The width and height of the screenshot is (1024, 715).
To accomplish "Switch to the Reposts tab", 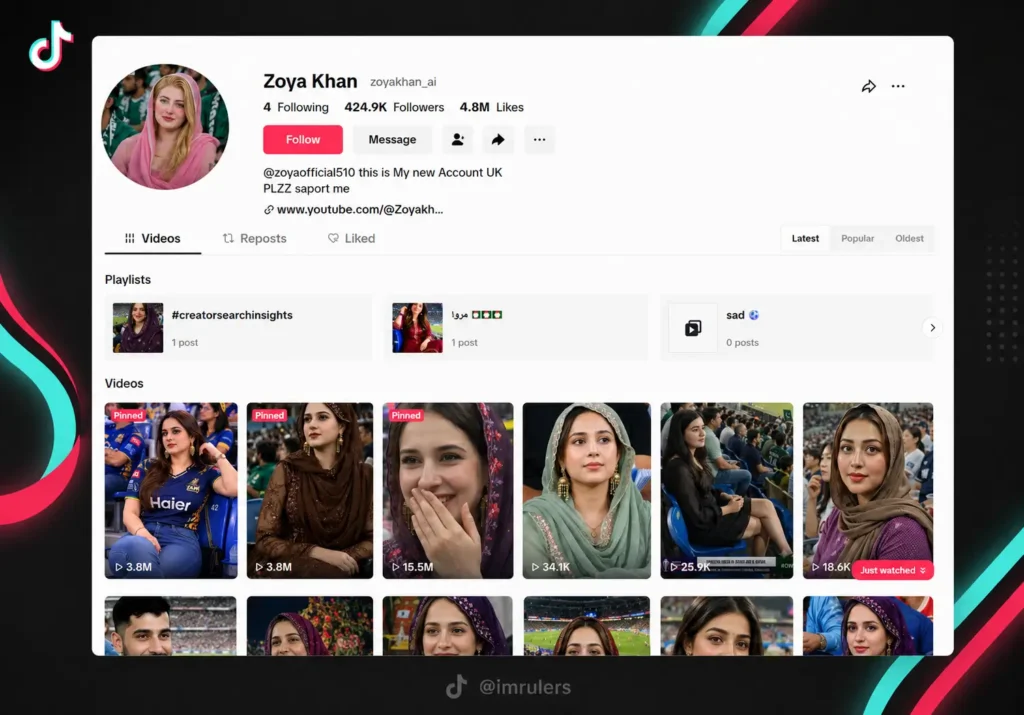I will coord(255,238).
